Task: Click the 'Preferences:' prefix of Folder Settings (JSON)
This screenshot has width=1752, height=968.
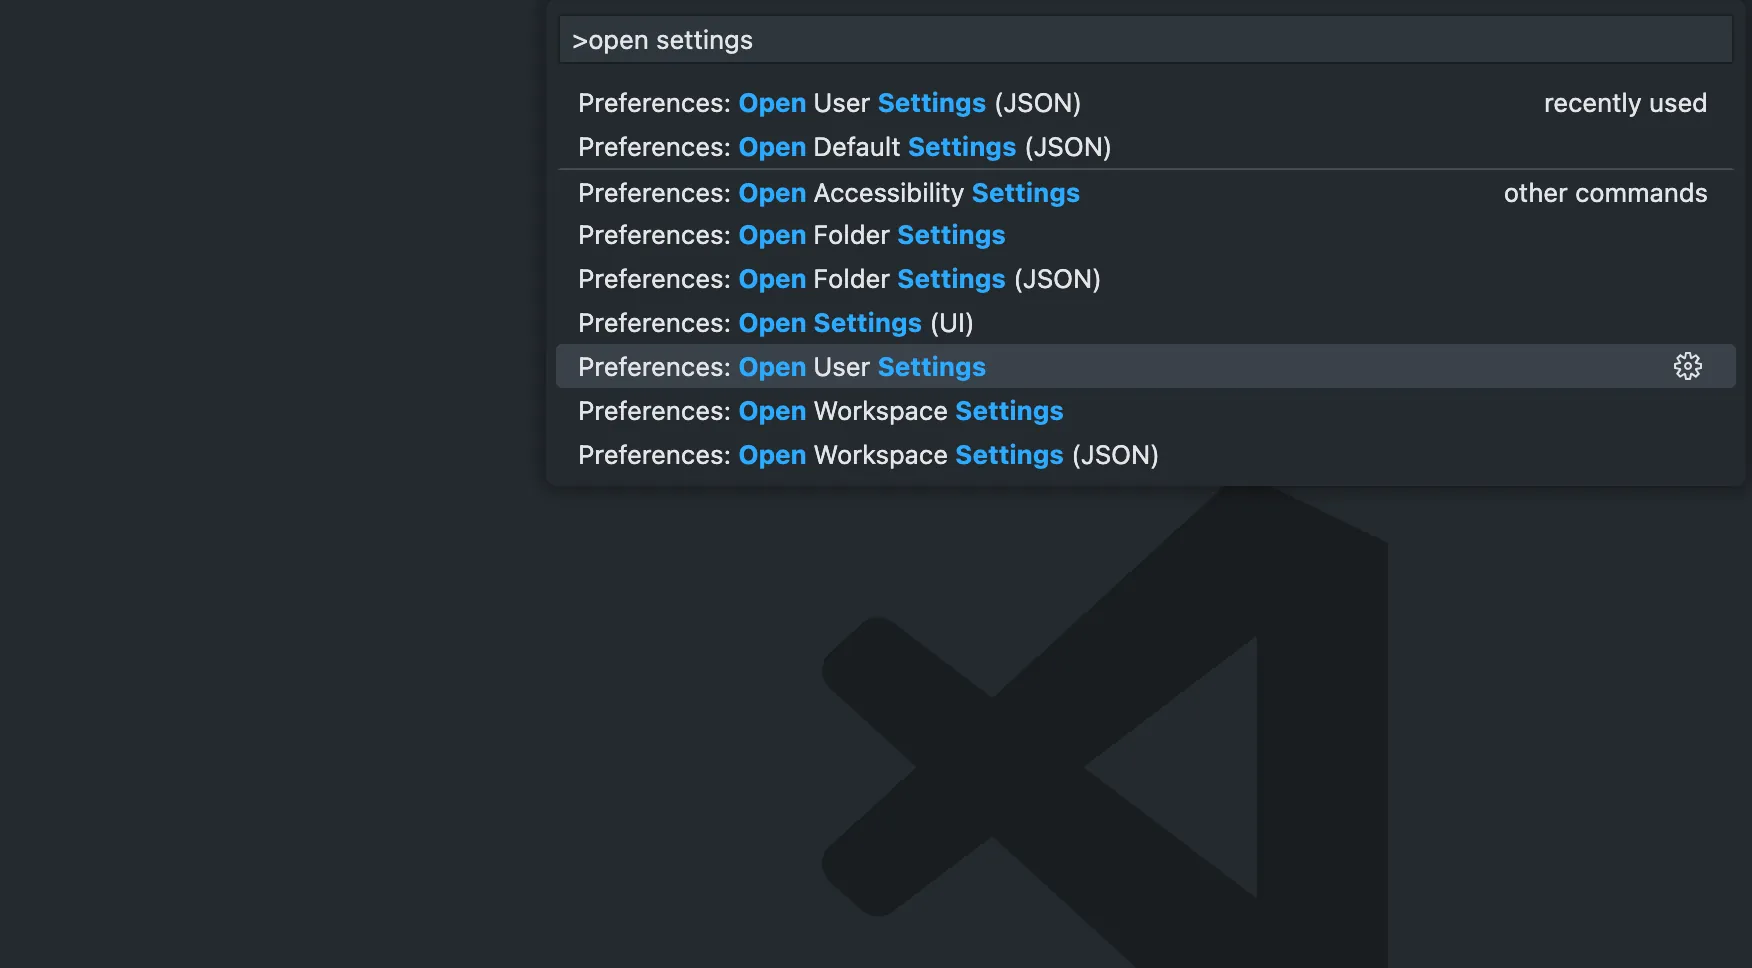Action: point(654,279)
